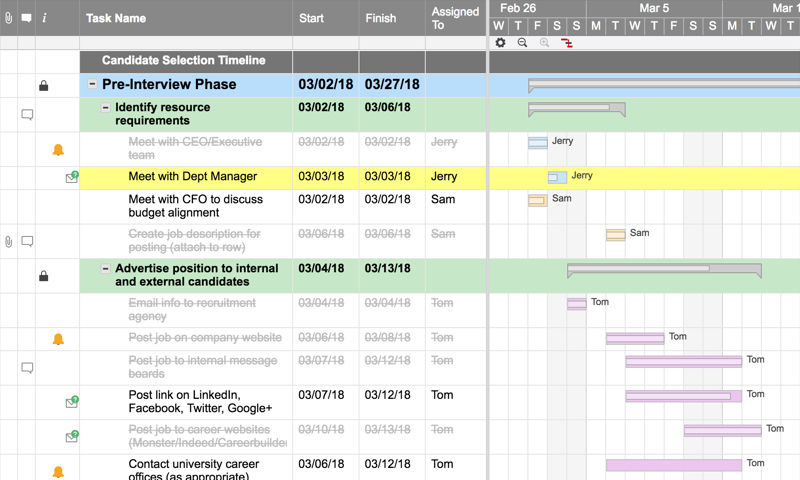Open the comment bubble on Identify resource requirements row
Screen dimensions: 800x480
(28, 115)
